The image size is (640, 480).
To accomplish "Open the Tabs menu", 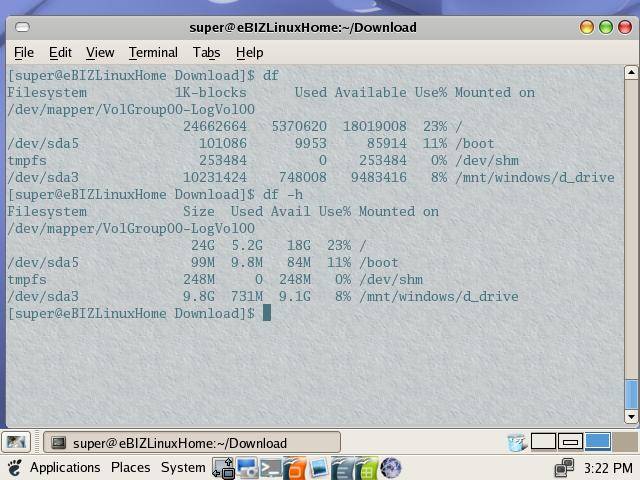I will (206, 52).
